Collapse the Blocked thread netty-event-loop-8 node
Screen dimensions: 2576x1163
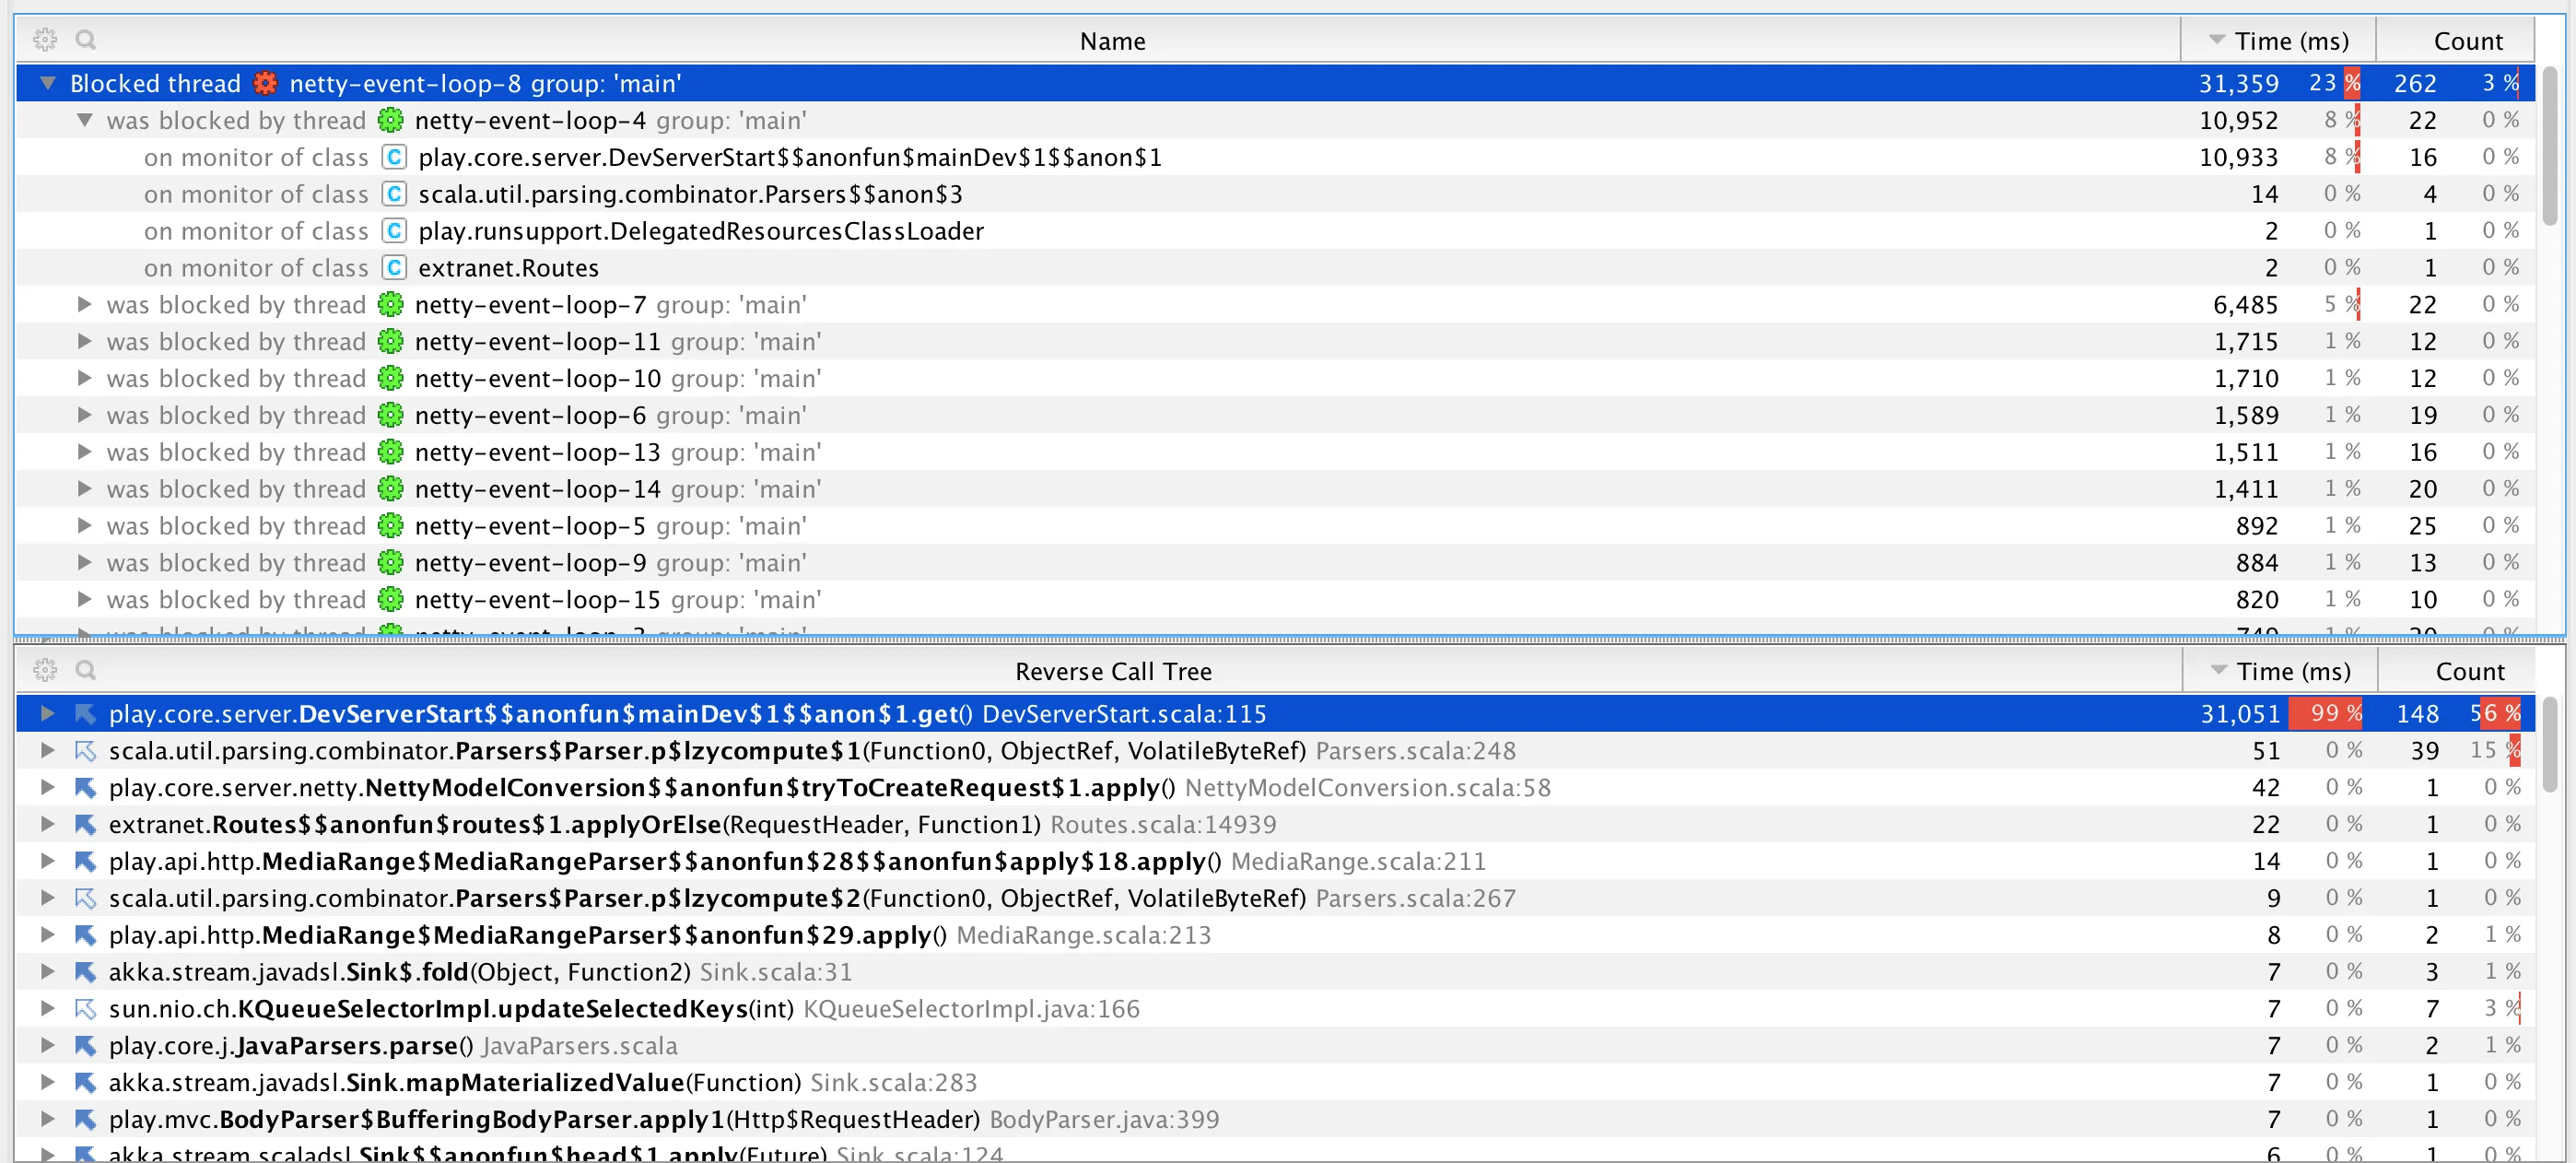click(x=47, y=83)
